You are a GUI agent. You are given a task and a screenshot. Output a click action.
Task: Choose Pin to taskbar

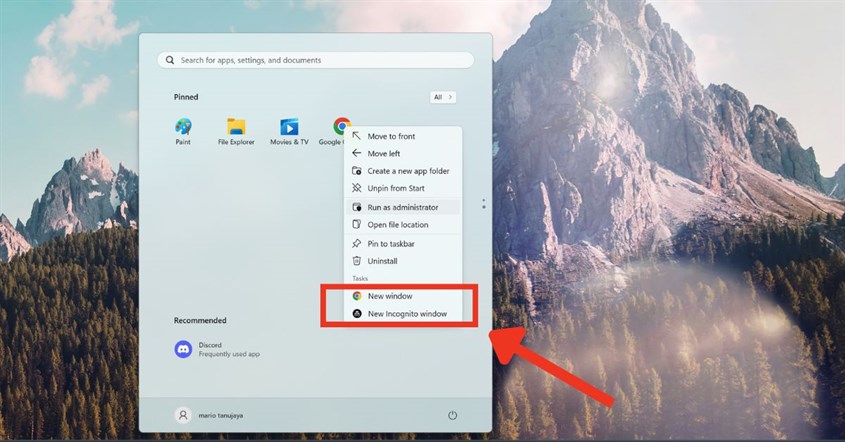point(403,244)
